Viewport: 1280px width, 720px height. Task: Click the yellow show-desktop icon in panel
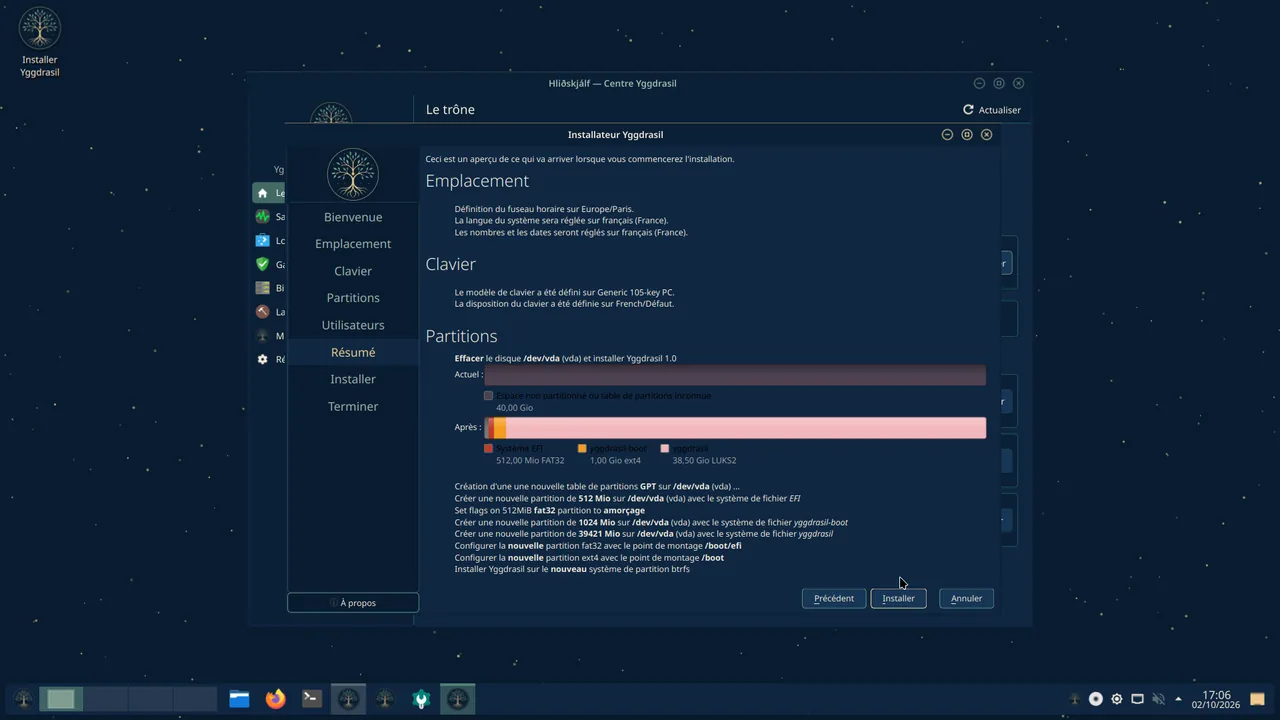[x=1258, y=699]
